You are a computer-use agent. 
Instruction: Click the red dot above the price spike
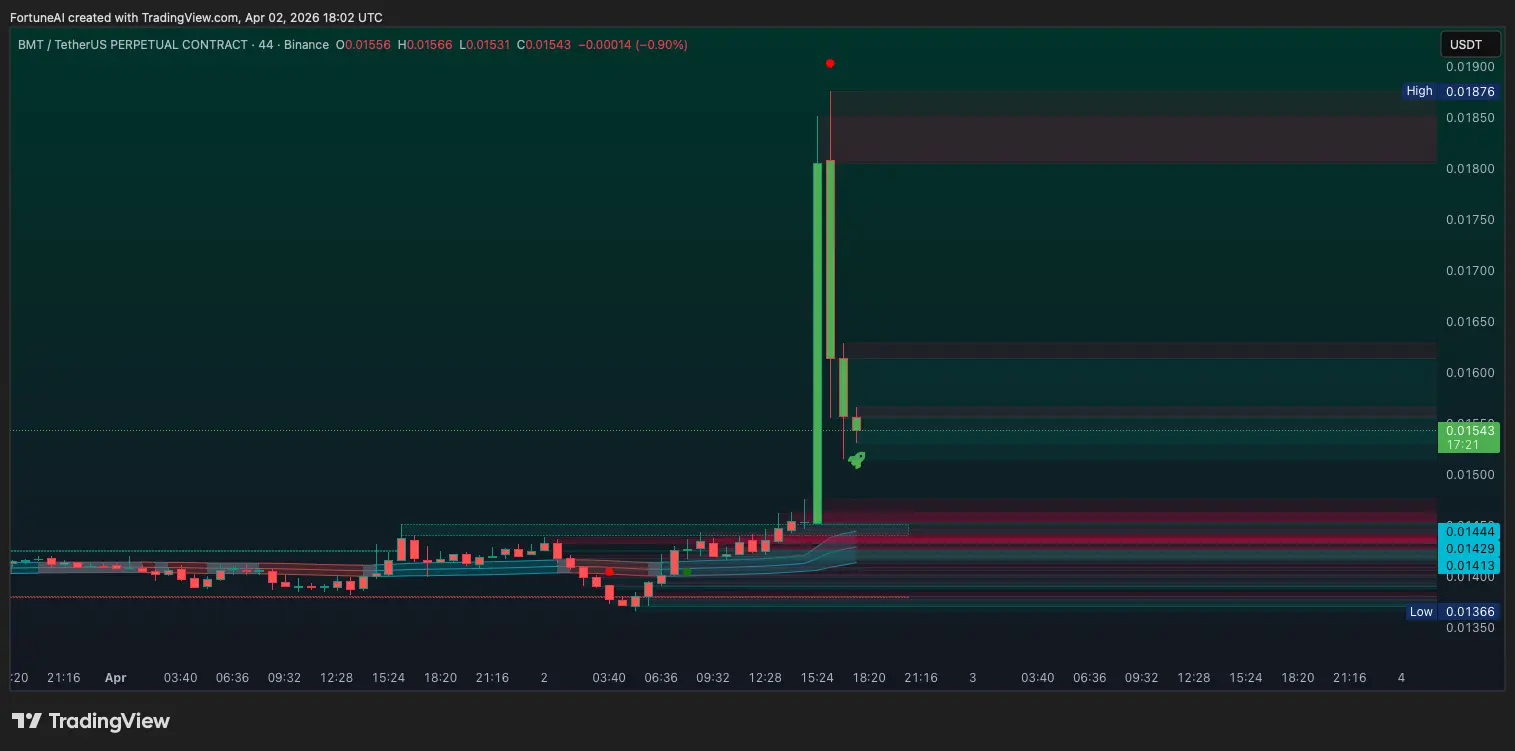pyautogui.click(x=830, y=63)
